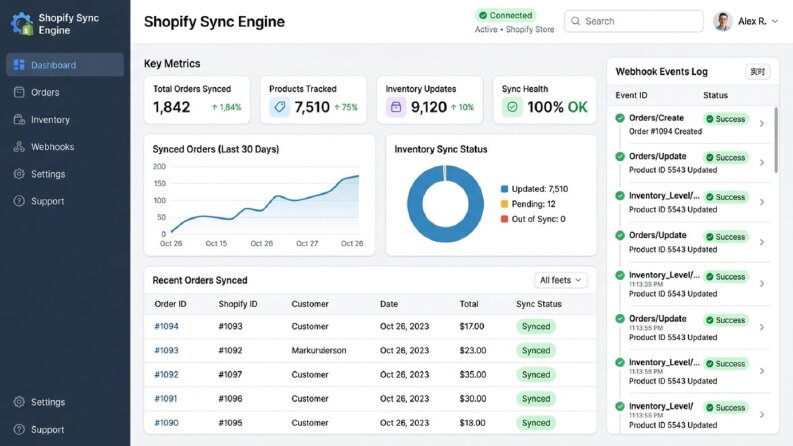The height and width of the screenshot is (446, 793).
Task: Click the Sync Health check icon
Action: [512, 107]
